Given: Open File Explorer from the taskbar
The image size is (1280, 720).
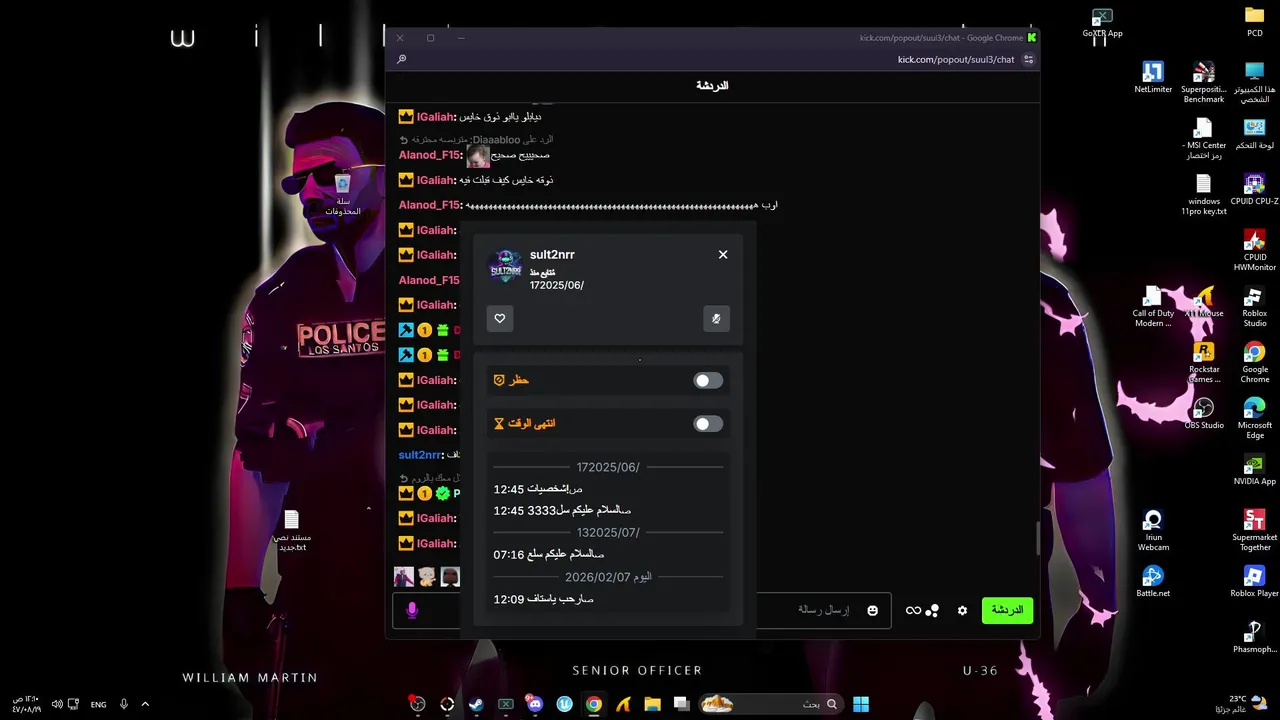Looking at the screenshot, I should tap(652, 704).
